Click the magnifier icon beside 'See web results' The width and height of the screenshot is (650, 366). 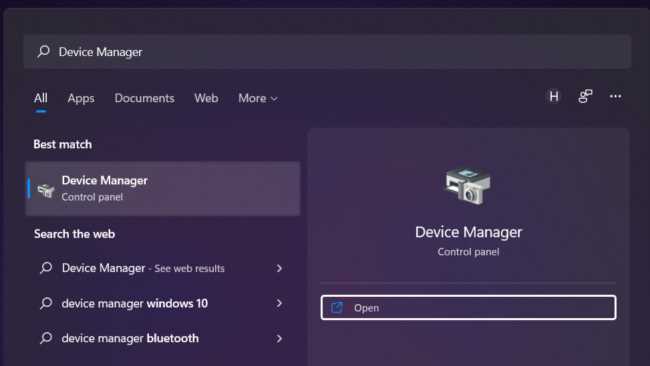coord(46,268)
